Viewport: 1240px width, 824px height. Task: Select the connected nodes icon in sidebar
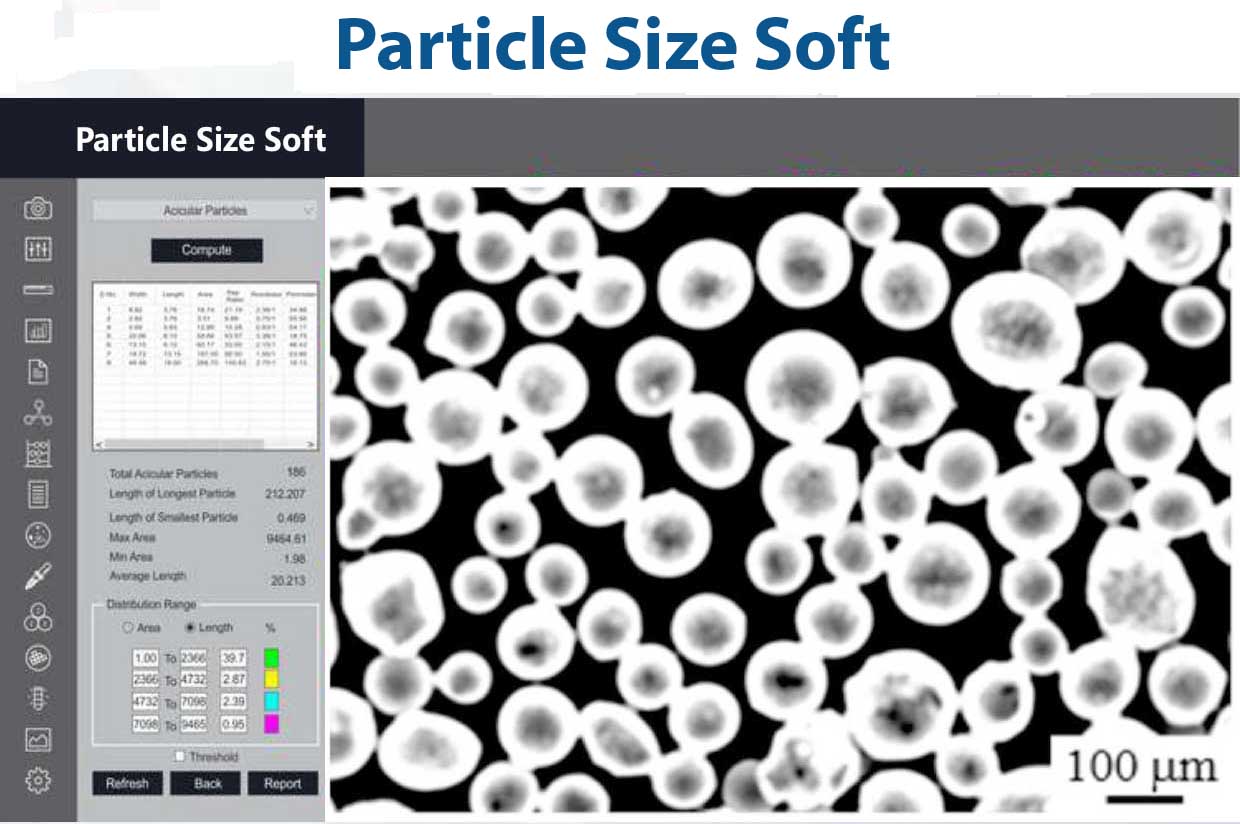pos(38,413)
